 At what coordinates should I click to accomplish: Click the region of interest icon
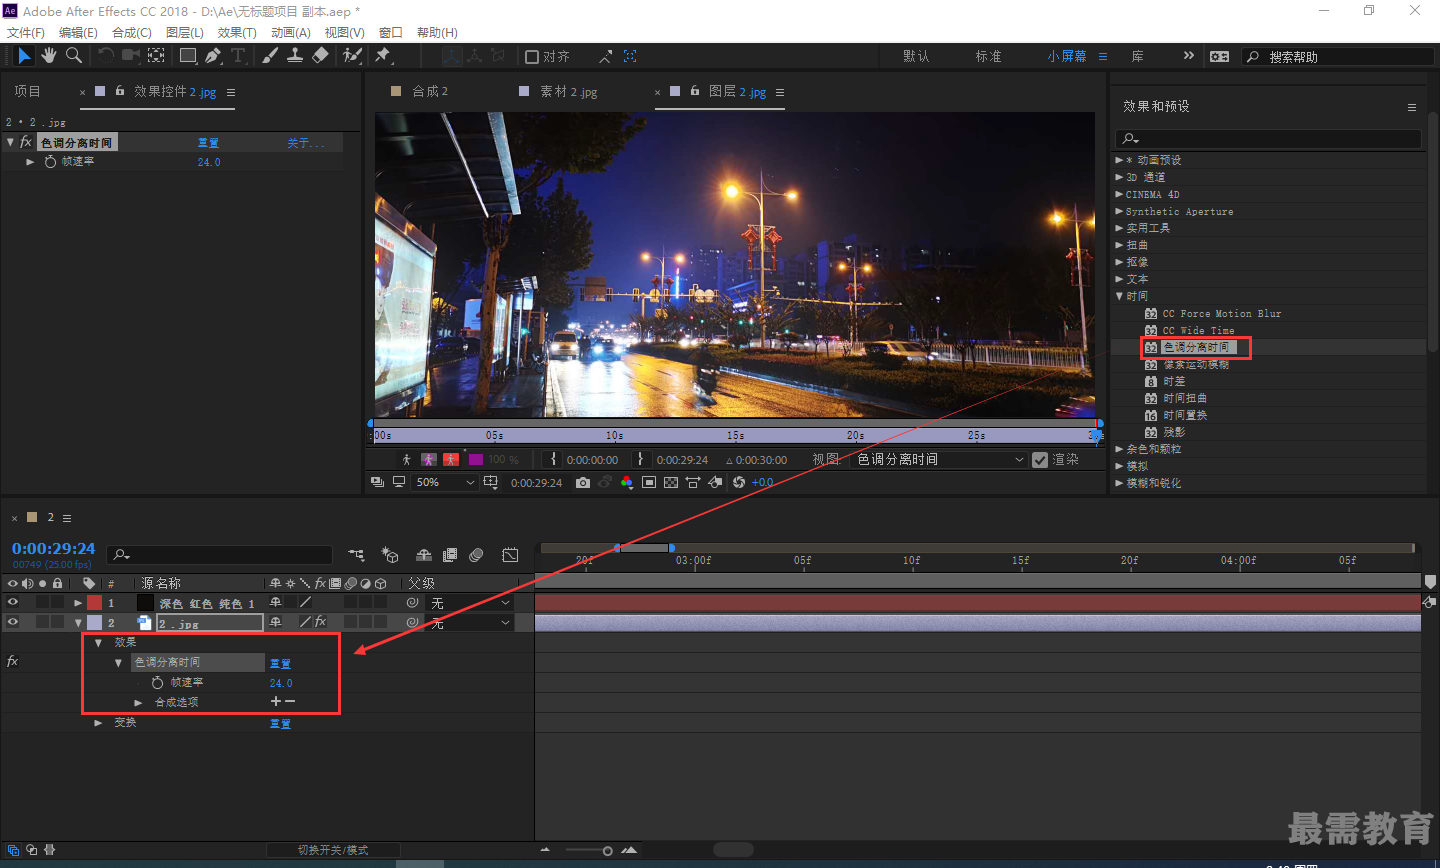pos(649,482)
